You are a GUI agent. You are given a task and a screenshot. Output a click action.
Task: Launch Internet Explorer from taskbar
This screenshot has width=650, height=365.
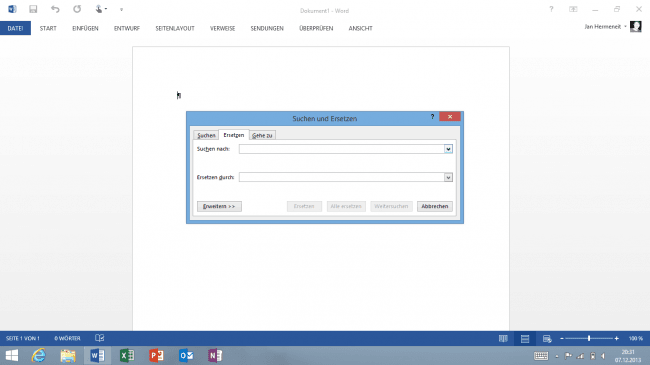pos(39,355)
